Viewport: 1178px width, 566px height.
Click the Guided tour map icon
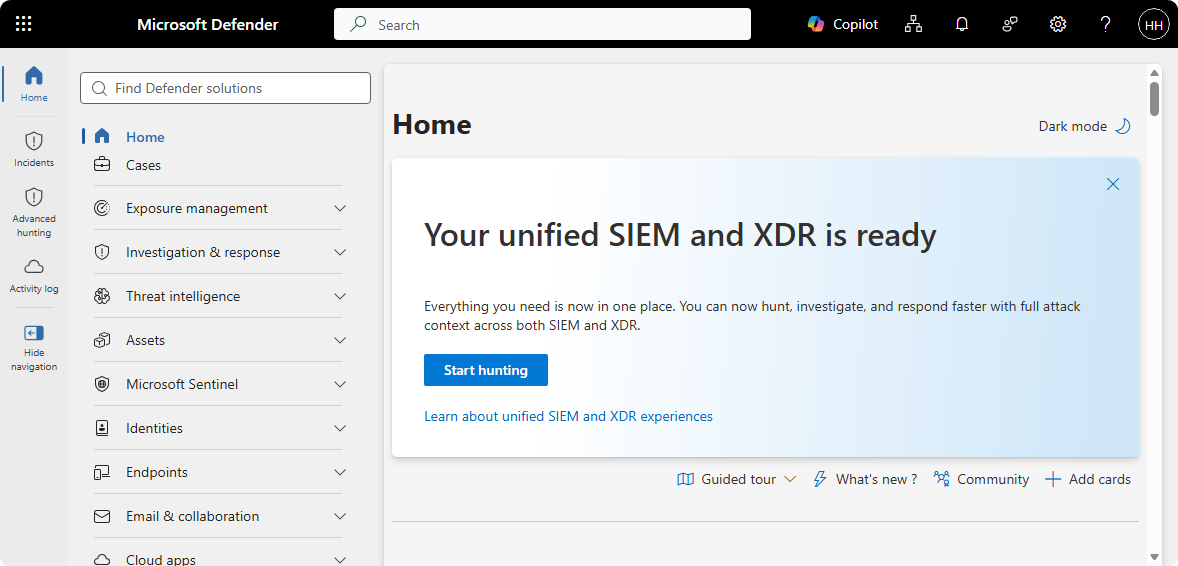pyautogui.click(x=685, y=479)
